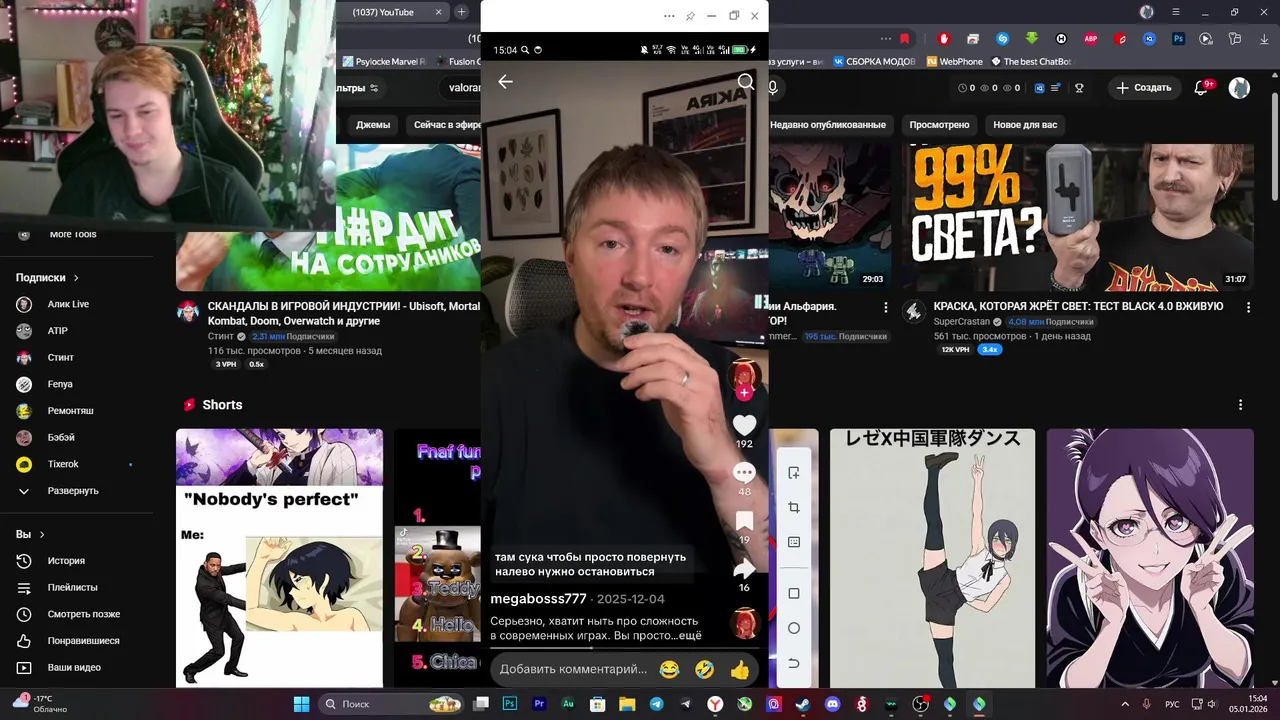Open the browser hamburger menu

[1176, 12]
